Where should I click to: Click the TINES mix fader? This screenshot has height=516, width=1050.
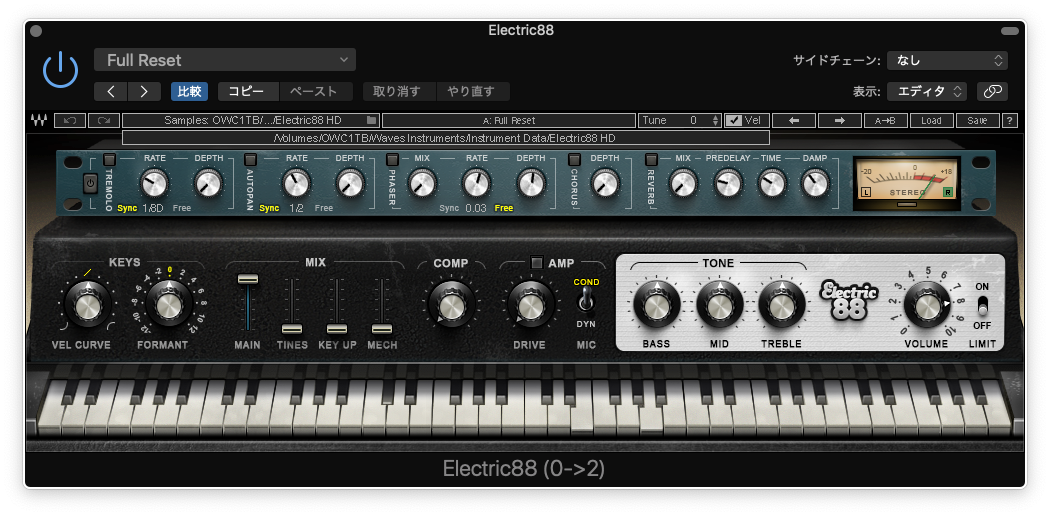(x=292, y=329)
